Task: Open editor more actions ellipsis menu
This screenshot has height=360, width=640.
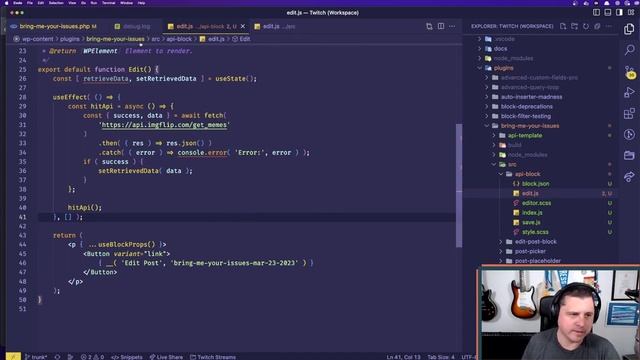Action: [x=452, y=26]
